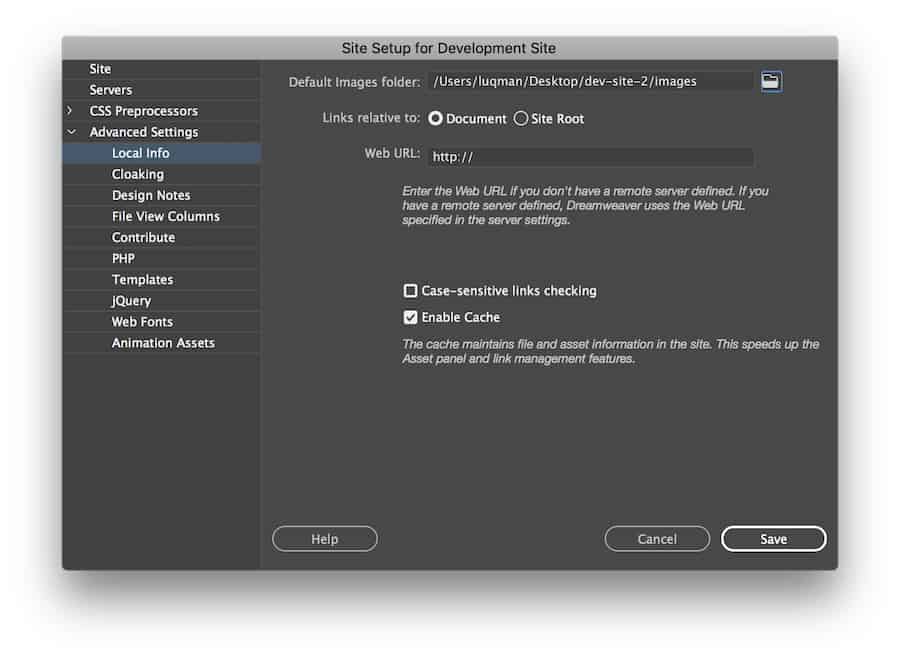Image resolution: width=900 pixels, height=659 pixels.
Task: Select the Document radio button
Action: click(436, 118)
